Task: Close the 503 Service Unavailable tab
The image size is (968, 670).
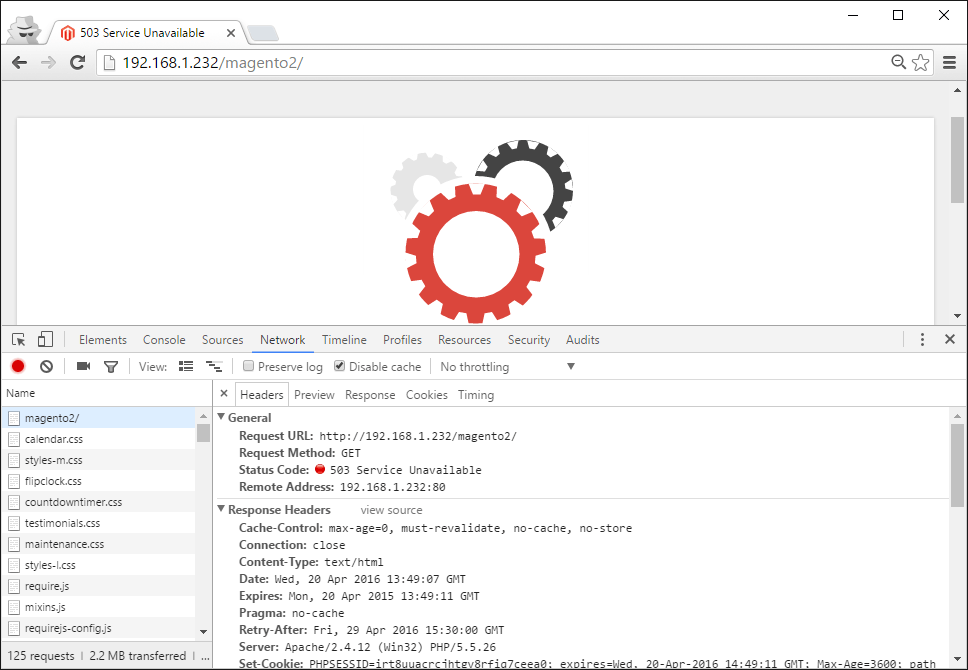Action: tap(231, 33)
